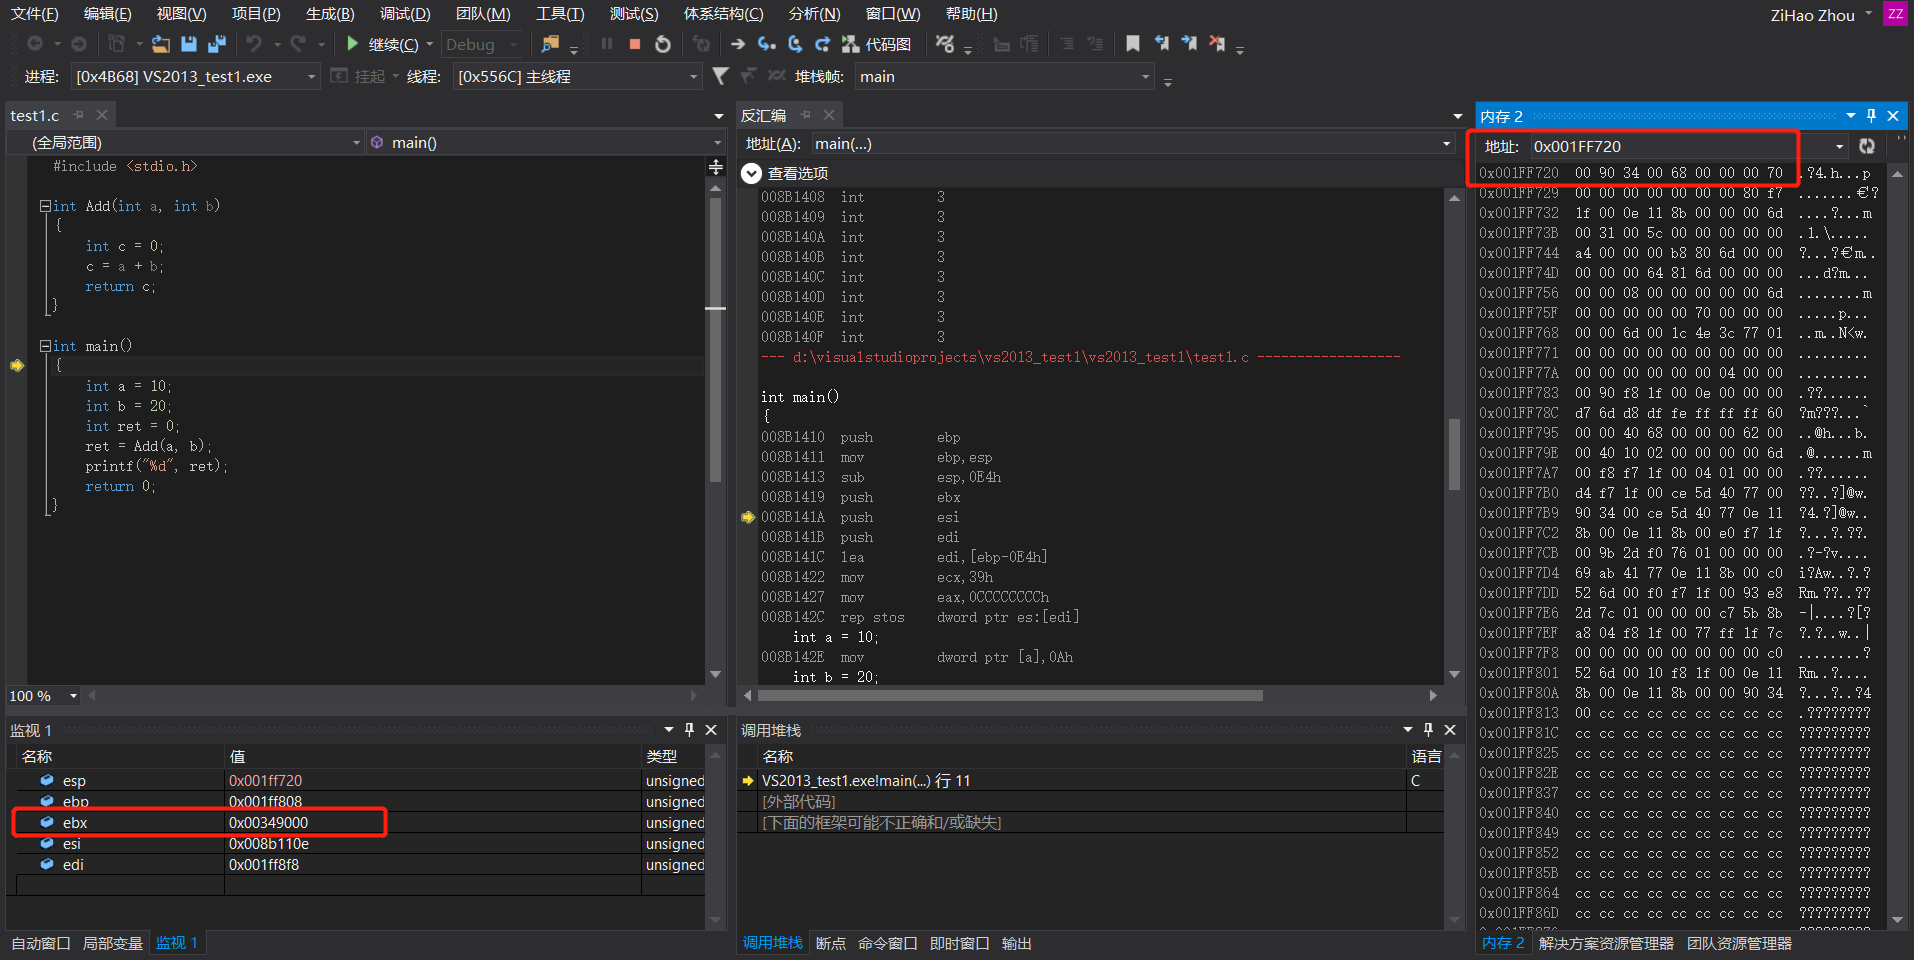The width and height of the screenshot is (1914, 960).
Task: Click the Step Over icon
Action: tap(795, 44)
